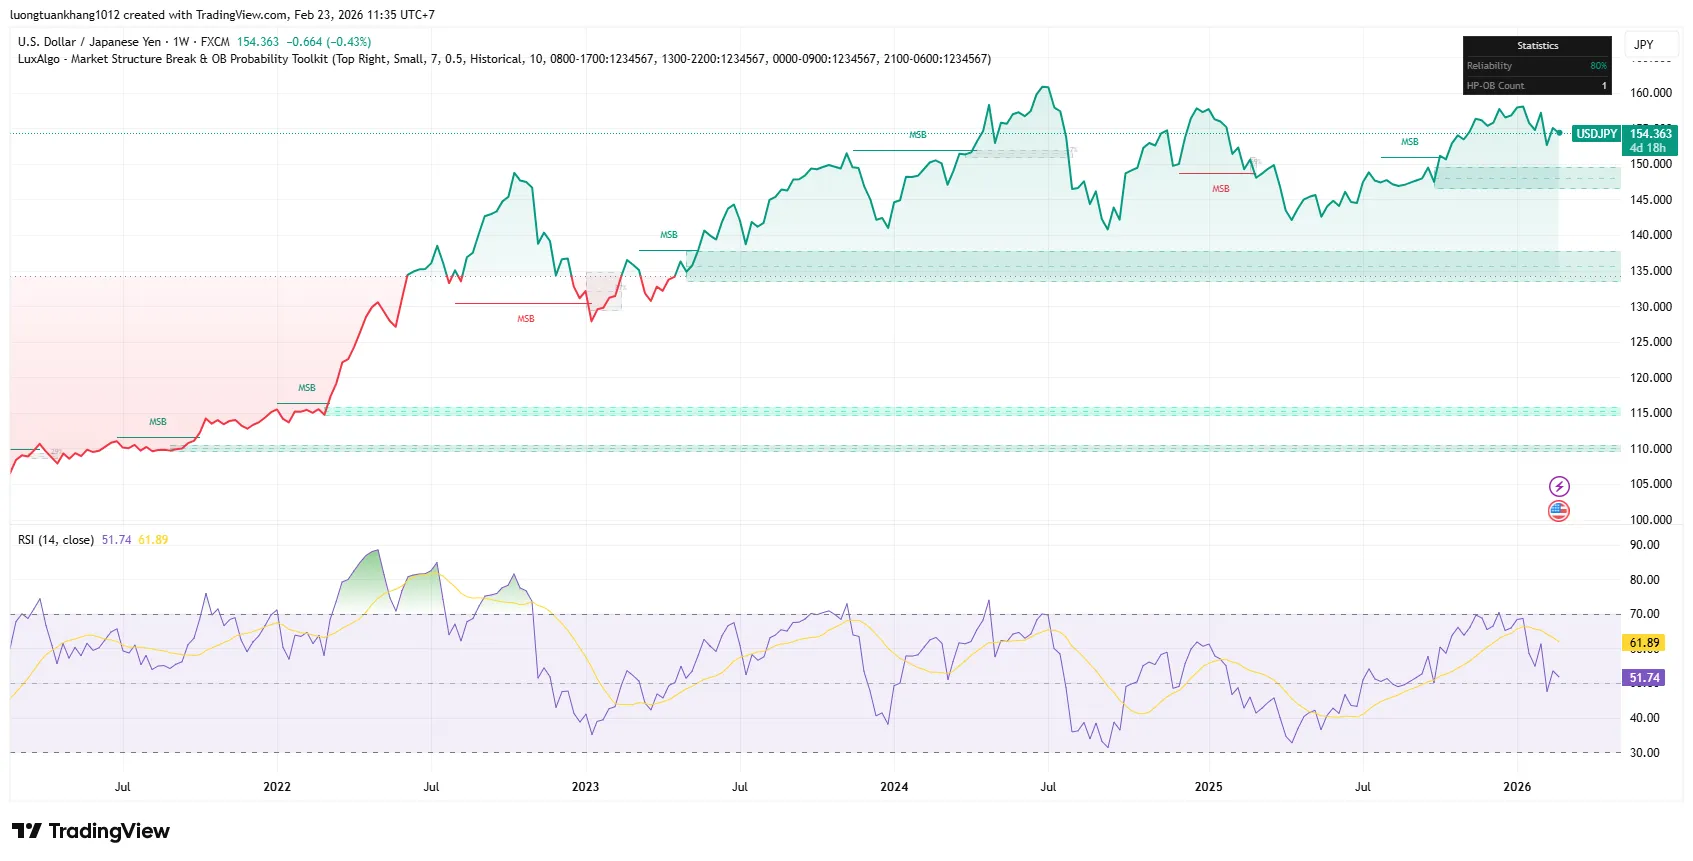Screen dimensions: 1693x861
Task: Click the 2025 label on time axis
Action: (x=1208, y=787)
